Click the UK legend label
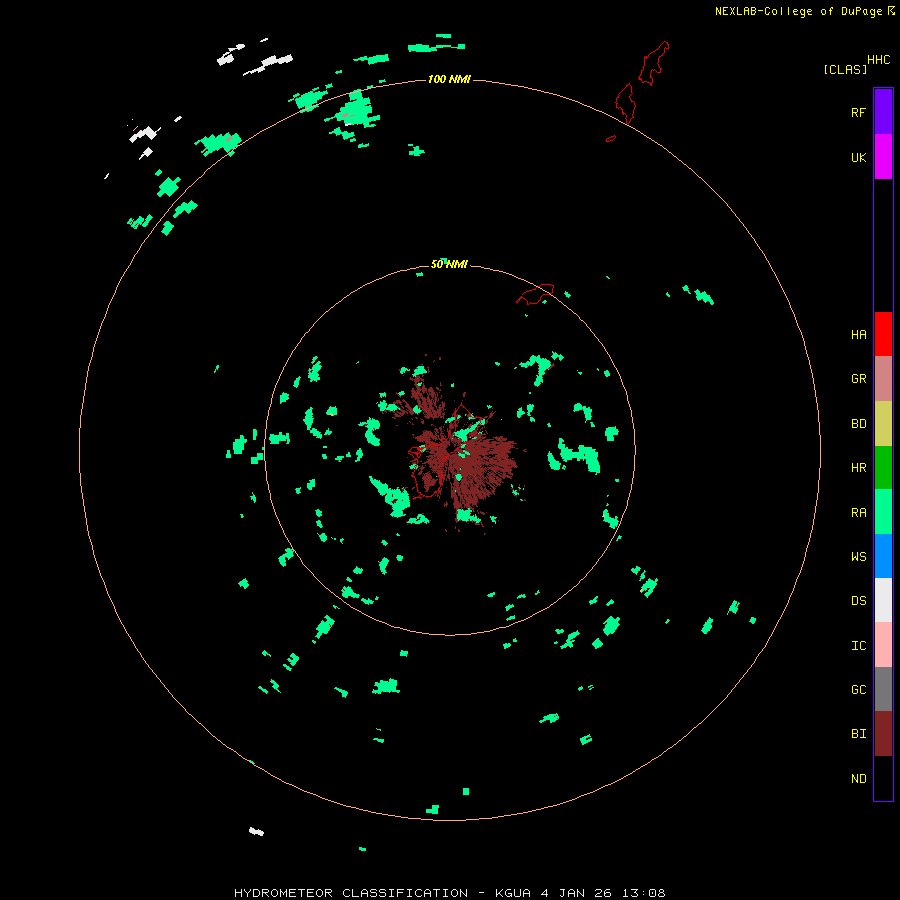 click(x=858, y=157)
